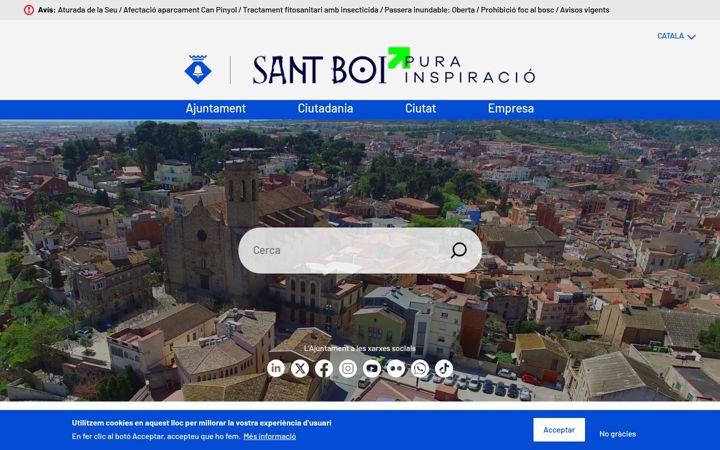This screenshot has height=450, width=720.
Task: Open the Passera inundable: Oberta notice
Action: click(429, 10)
